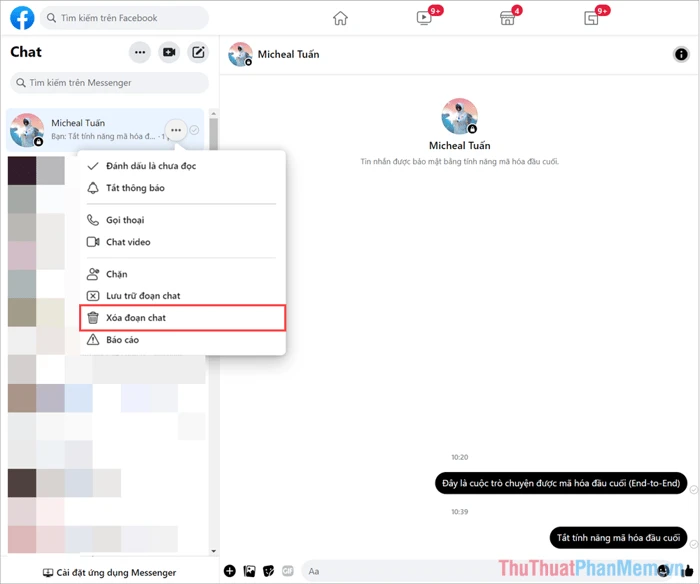Click the profile name 'Micheal Tuấn' under large avatar
700x584 pixels.
click(x=459, y=146)
